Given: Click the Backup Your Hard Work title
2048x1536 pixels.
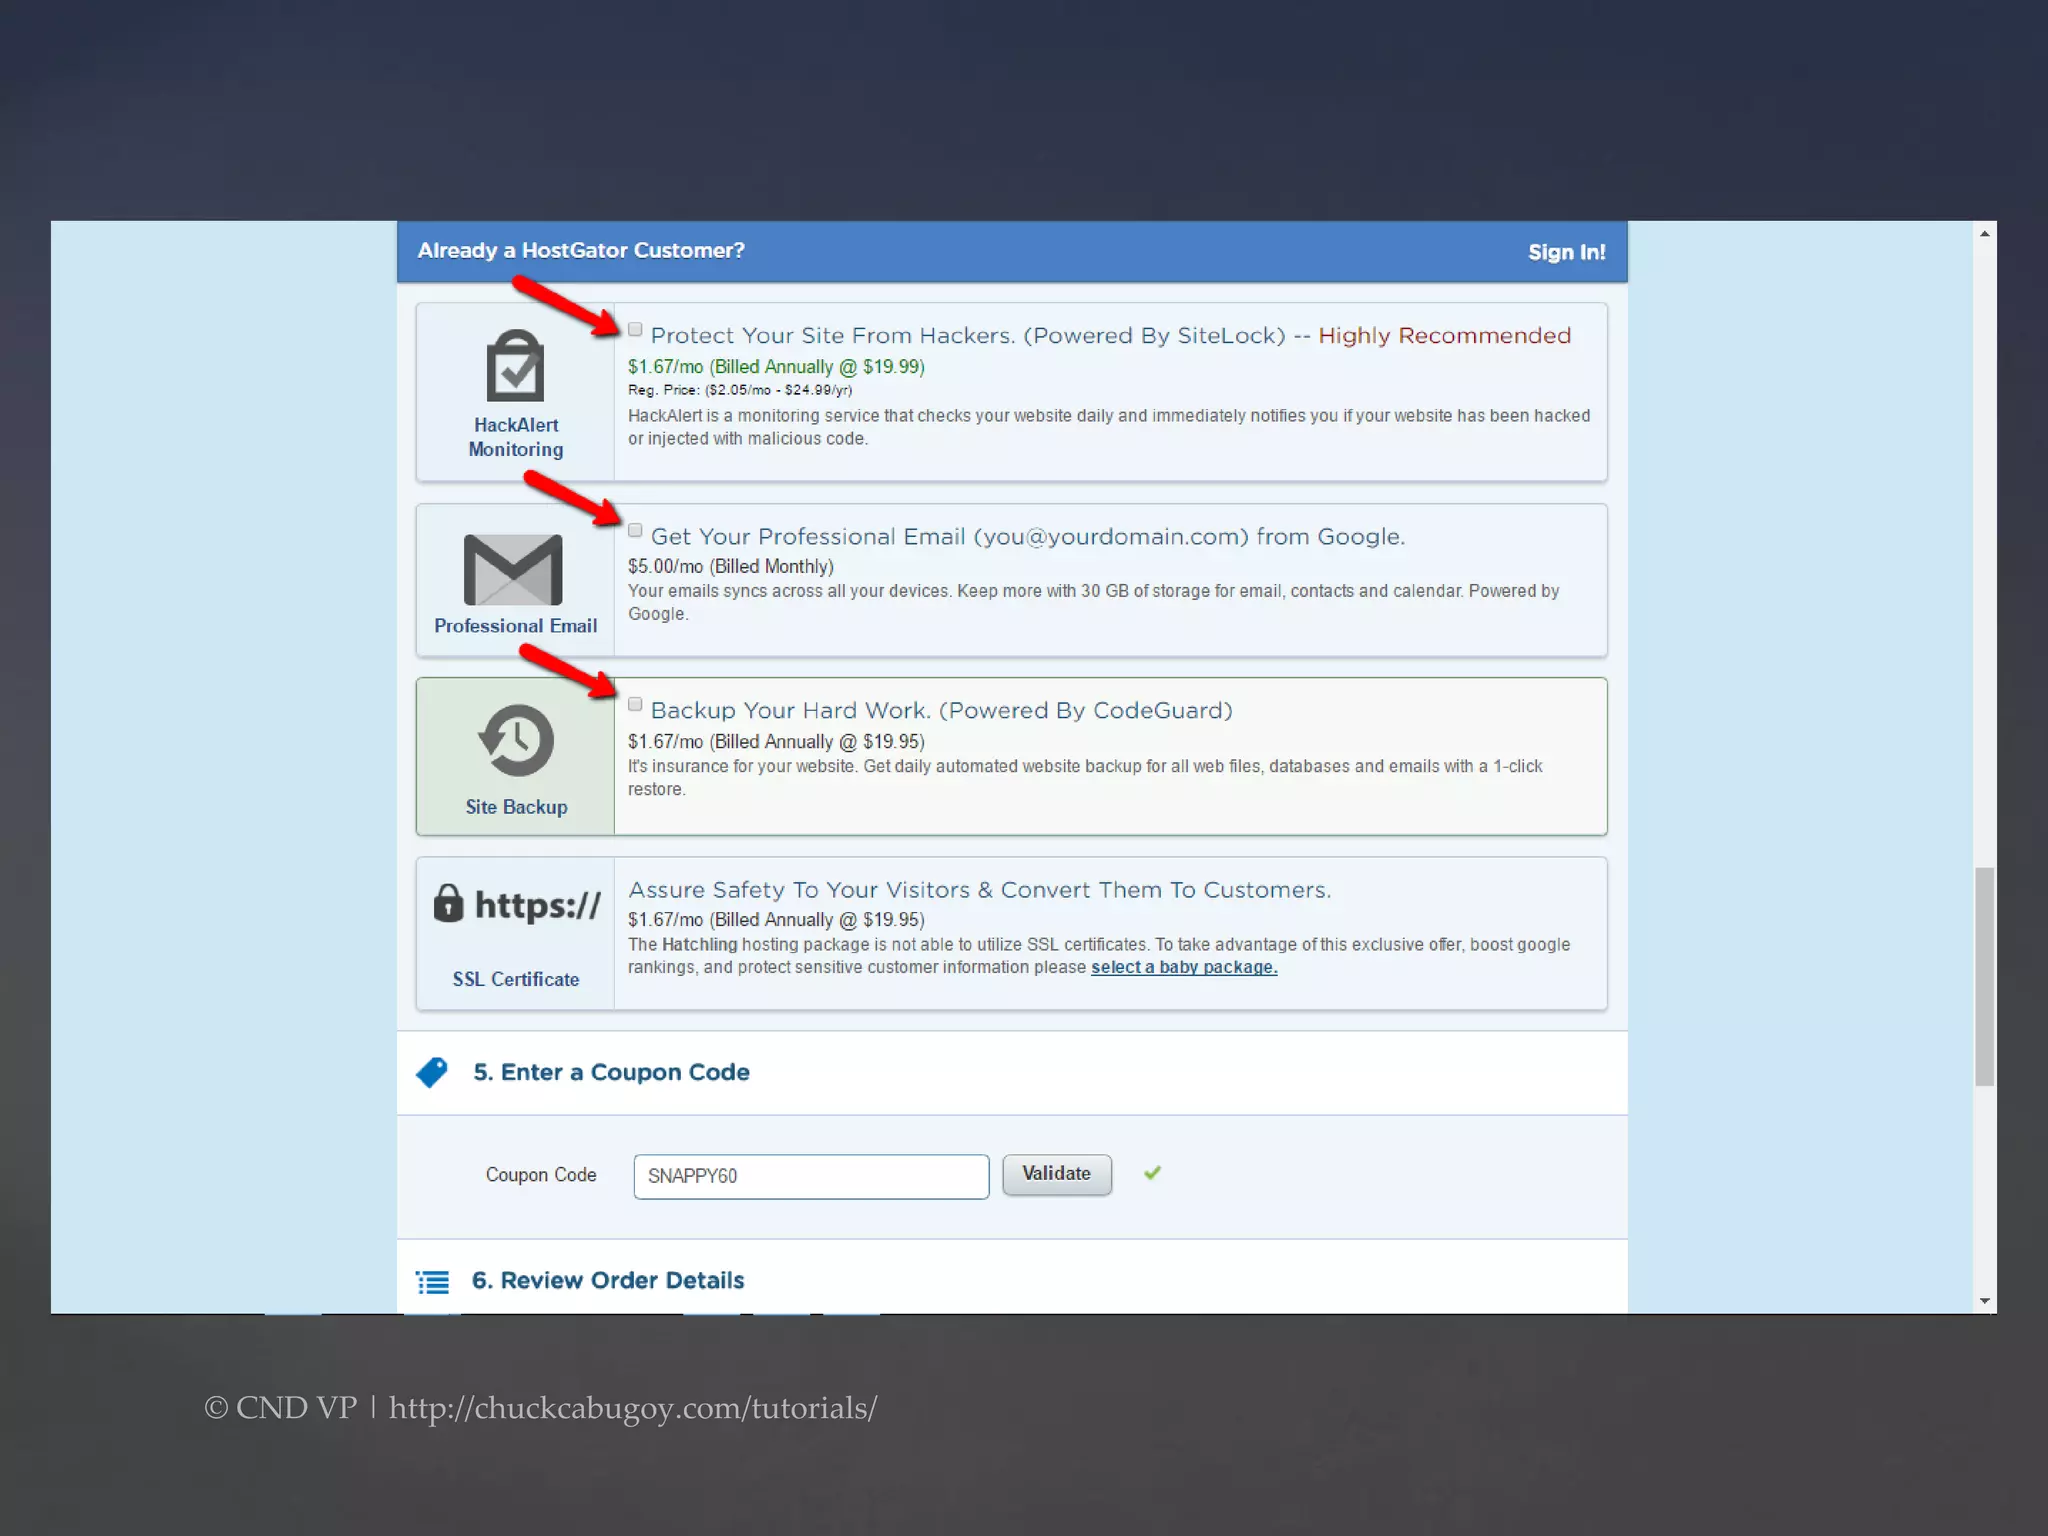Looking at the screenshot, I should coord(942,711).
